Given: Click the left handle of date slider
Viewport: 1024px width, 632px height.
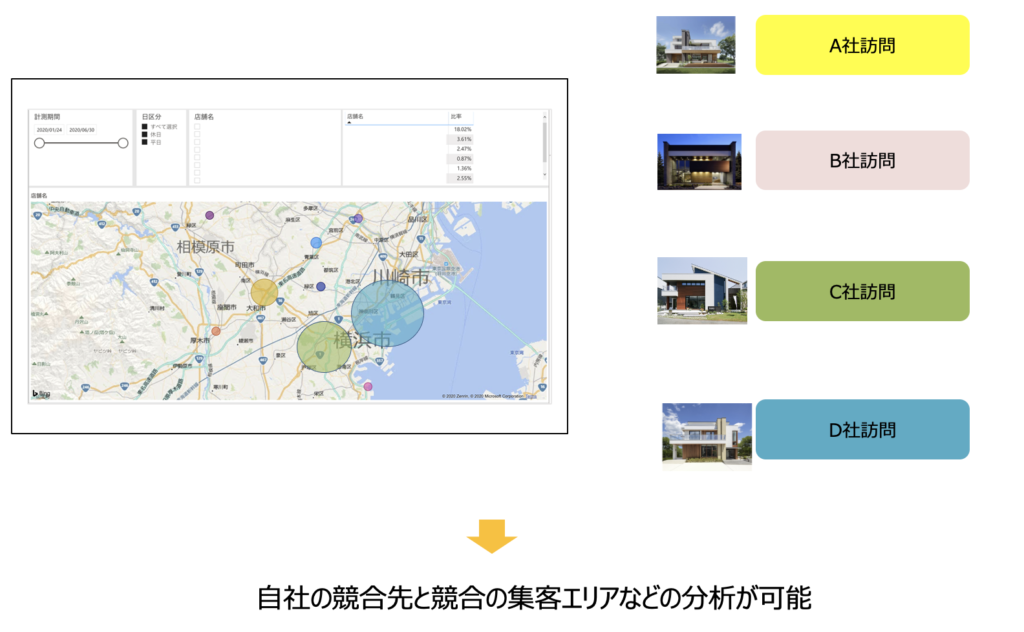Looking at the screenshot, I should 40,143.
